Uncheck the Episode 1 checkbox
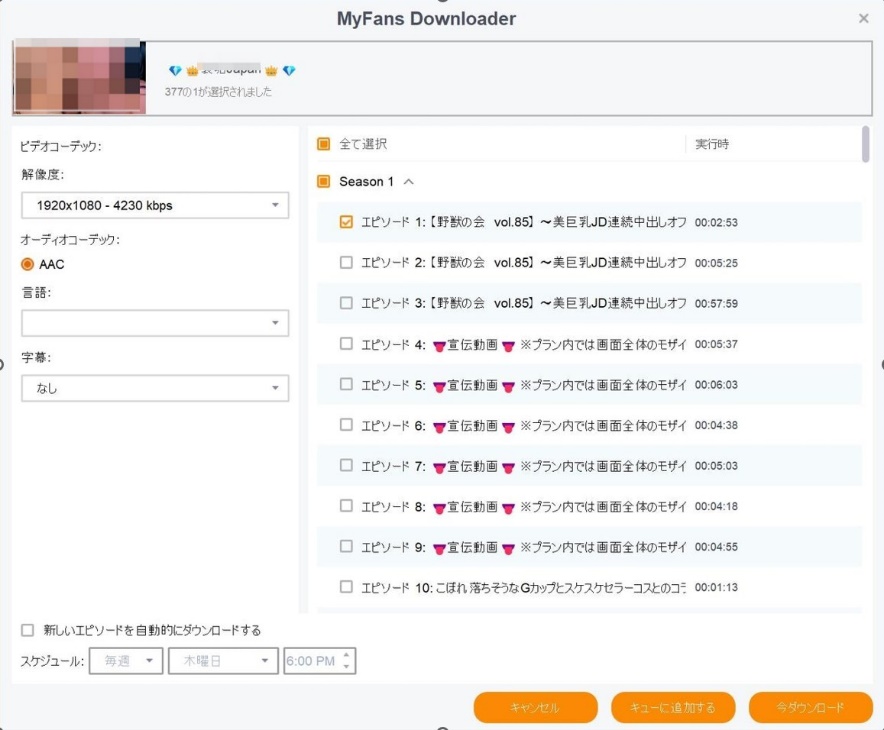Screen dimensions: 884x730 coord(346,223)
